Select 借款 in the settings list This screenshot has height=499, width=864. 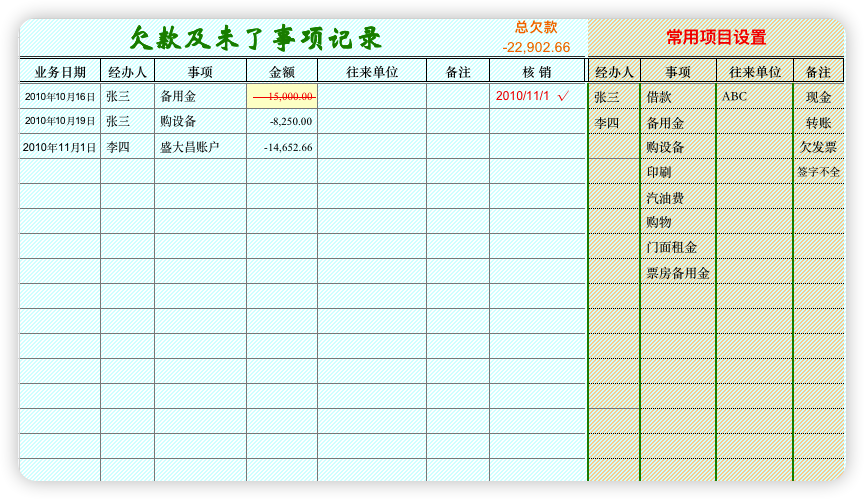pyautogui.click(x=678, y=97)
